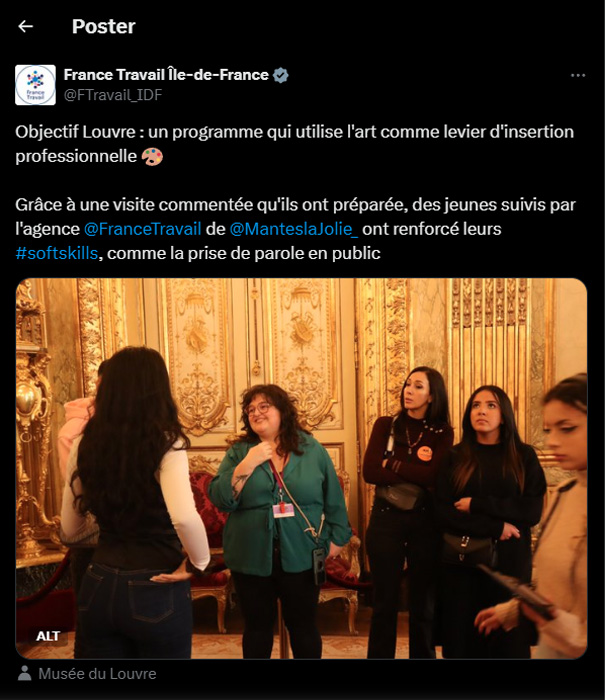Open the Musée du Louvre tagged account

(97, 674)
